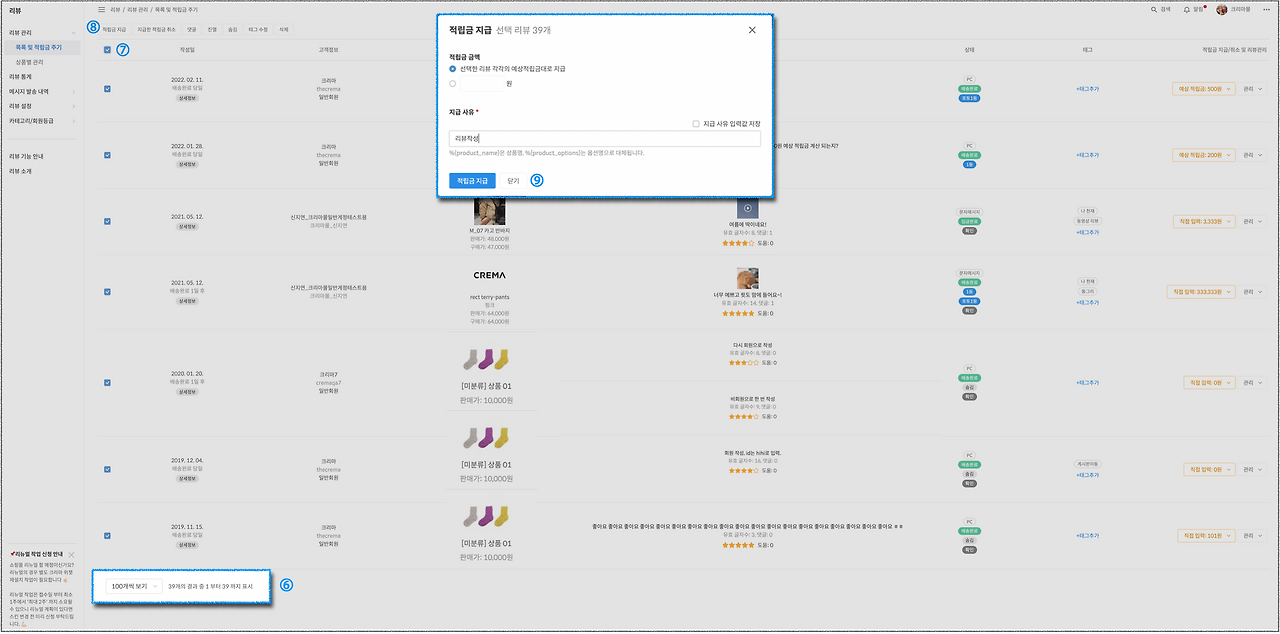Click the 삭제 toolbar button

pos(284,30)
